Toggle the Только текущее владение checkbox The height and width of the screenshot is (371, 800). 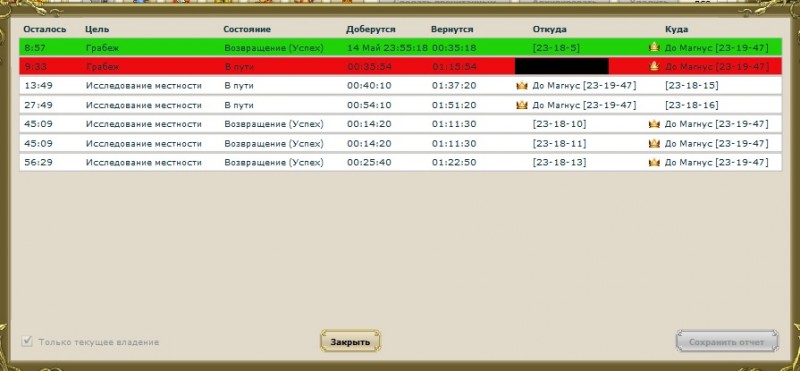(28, 341)
